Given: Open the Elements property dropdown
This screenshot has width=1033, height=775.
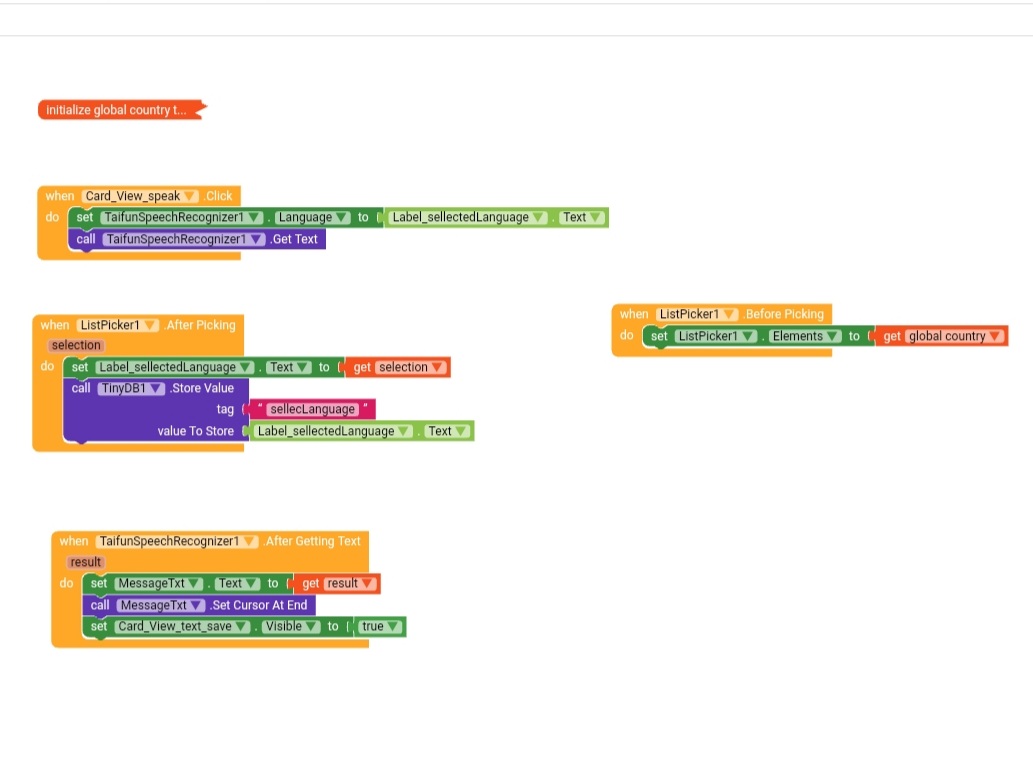Looking at the screenshot, I should pyautogui.click(x=805, y=336).
